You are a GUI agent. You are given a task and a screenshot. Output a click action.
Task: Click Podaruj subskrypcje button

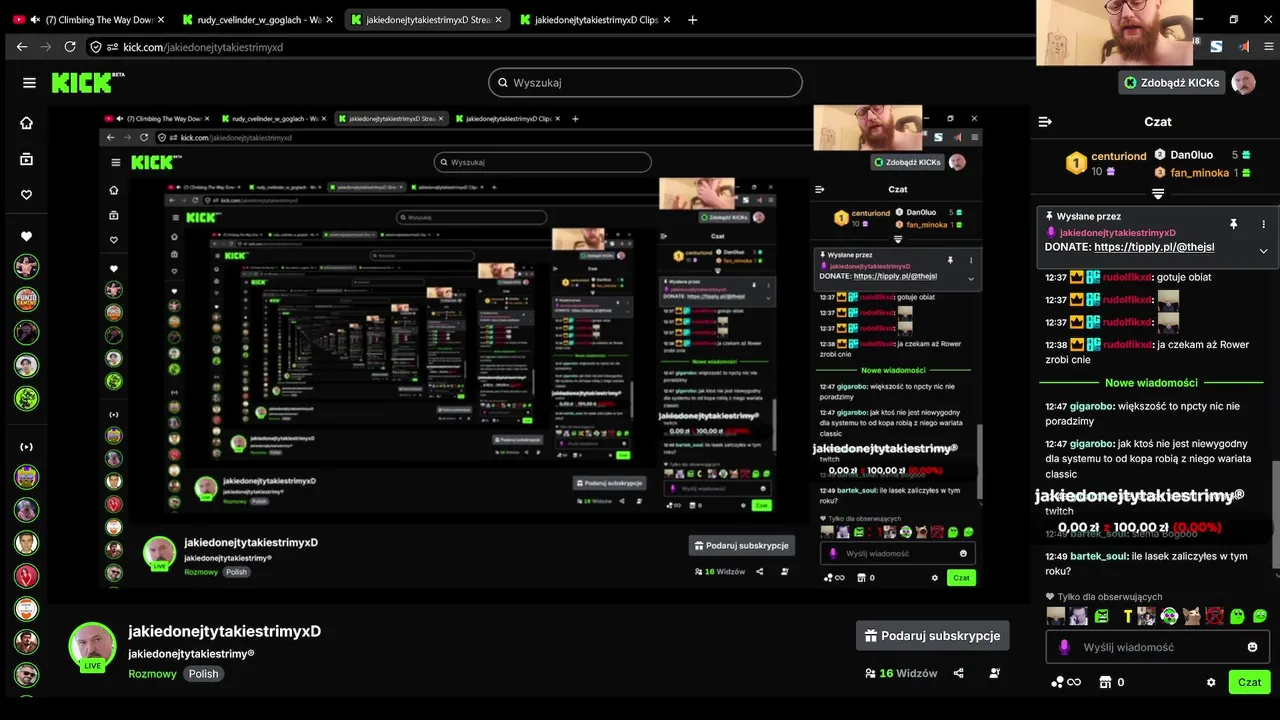click(932, 636)
